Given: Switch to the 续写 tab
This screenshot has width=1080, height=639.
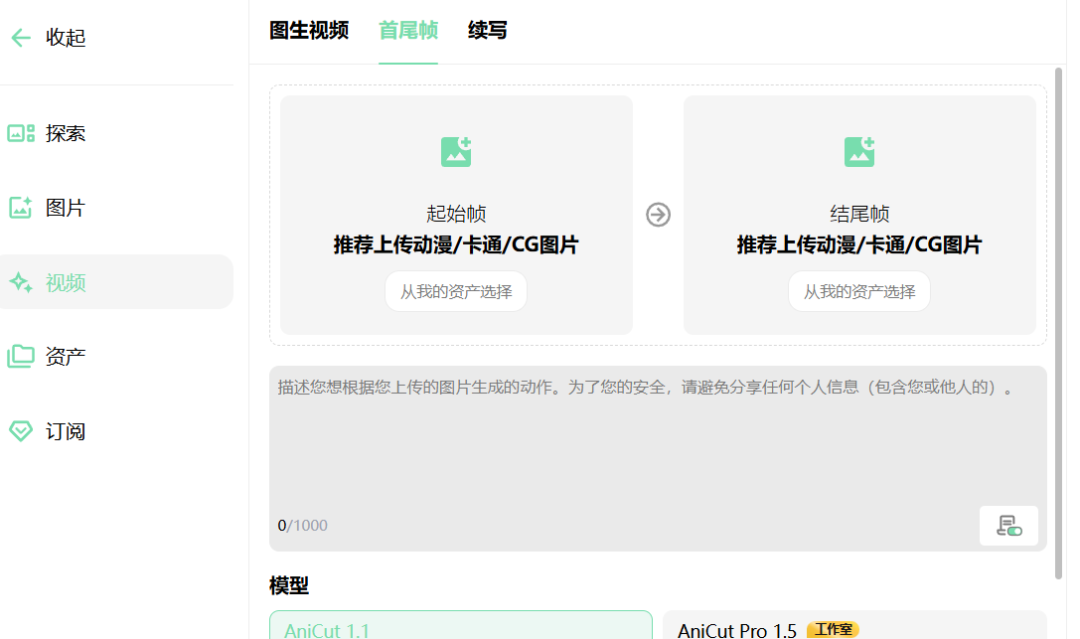Looking at the screenshot, I should point(487,31).
